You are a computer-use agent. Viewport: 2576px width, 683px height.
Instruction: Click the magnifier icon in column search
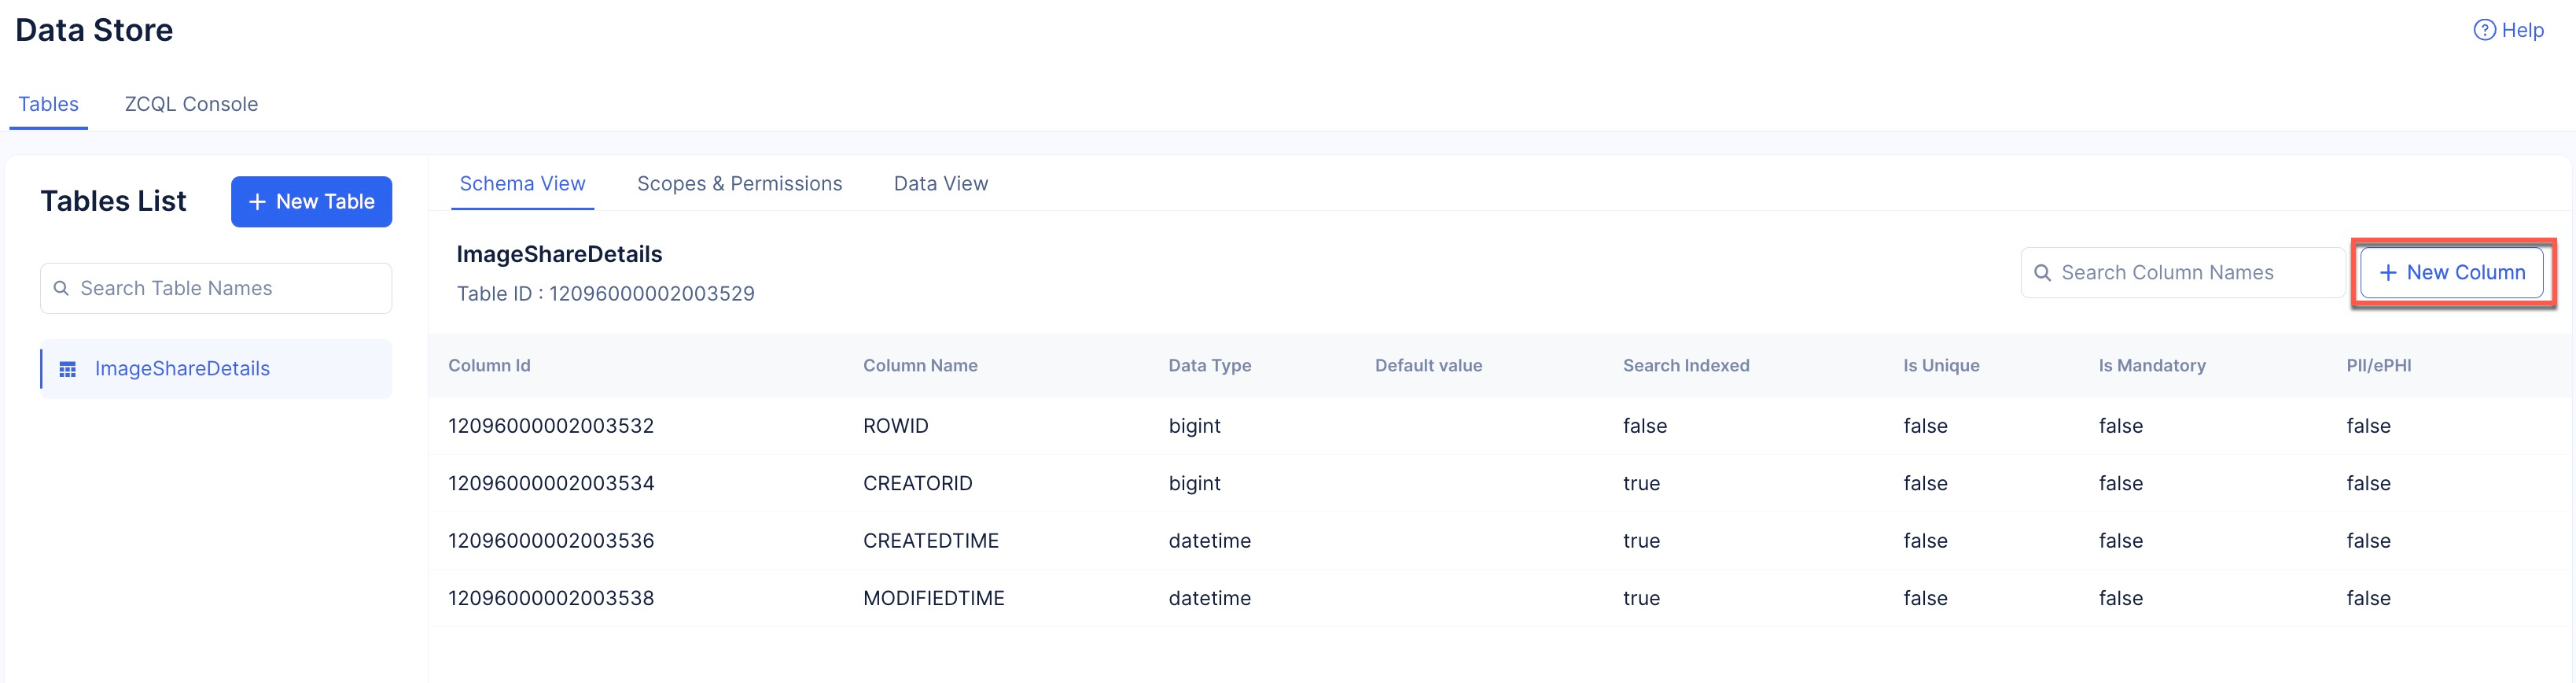[2043, 273]
